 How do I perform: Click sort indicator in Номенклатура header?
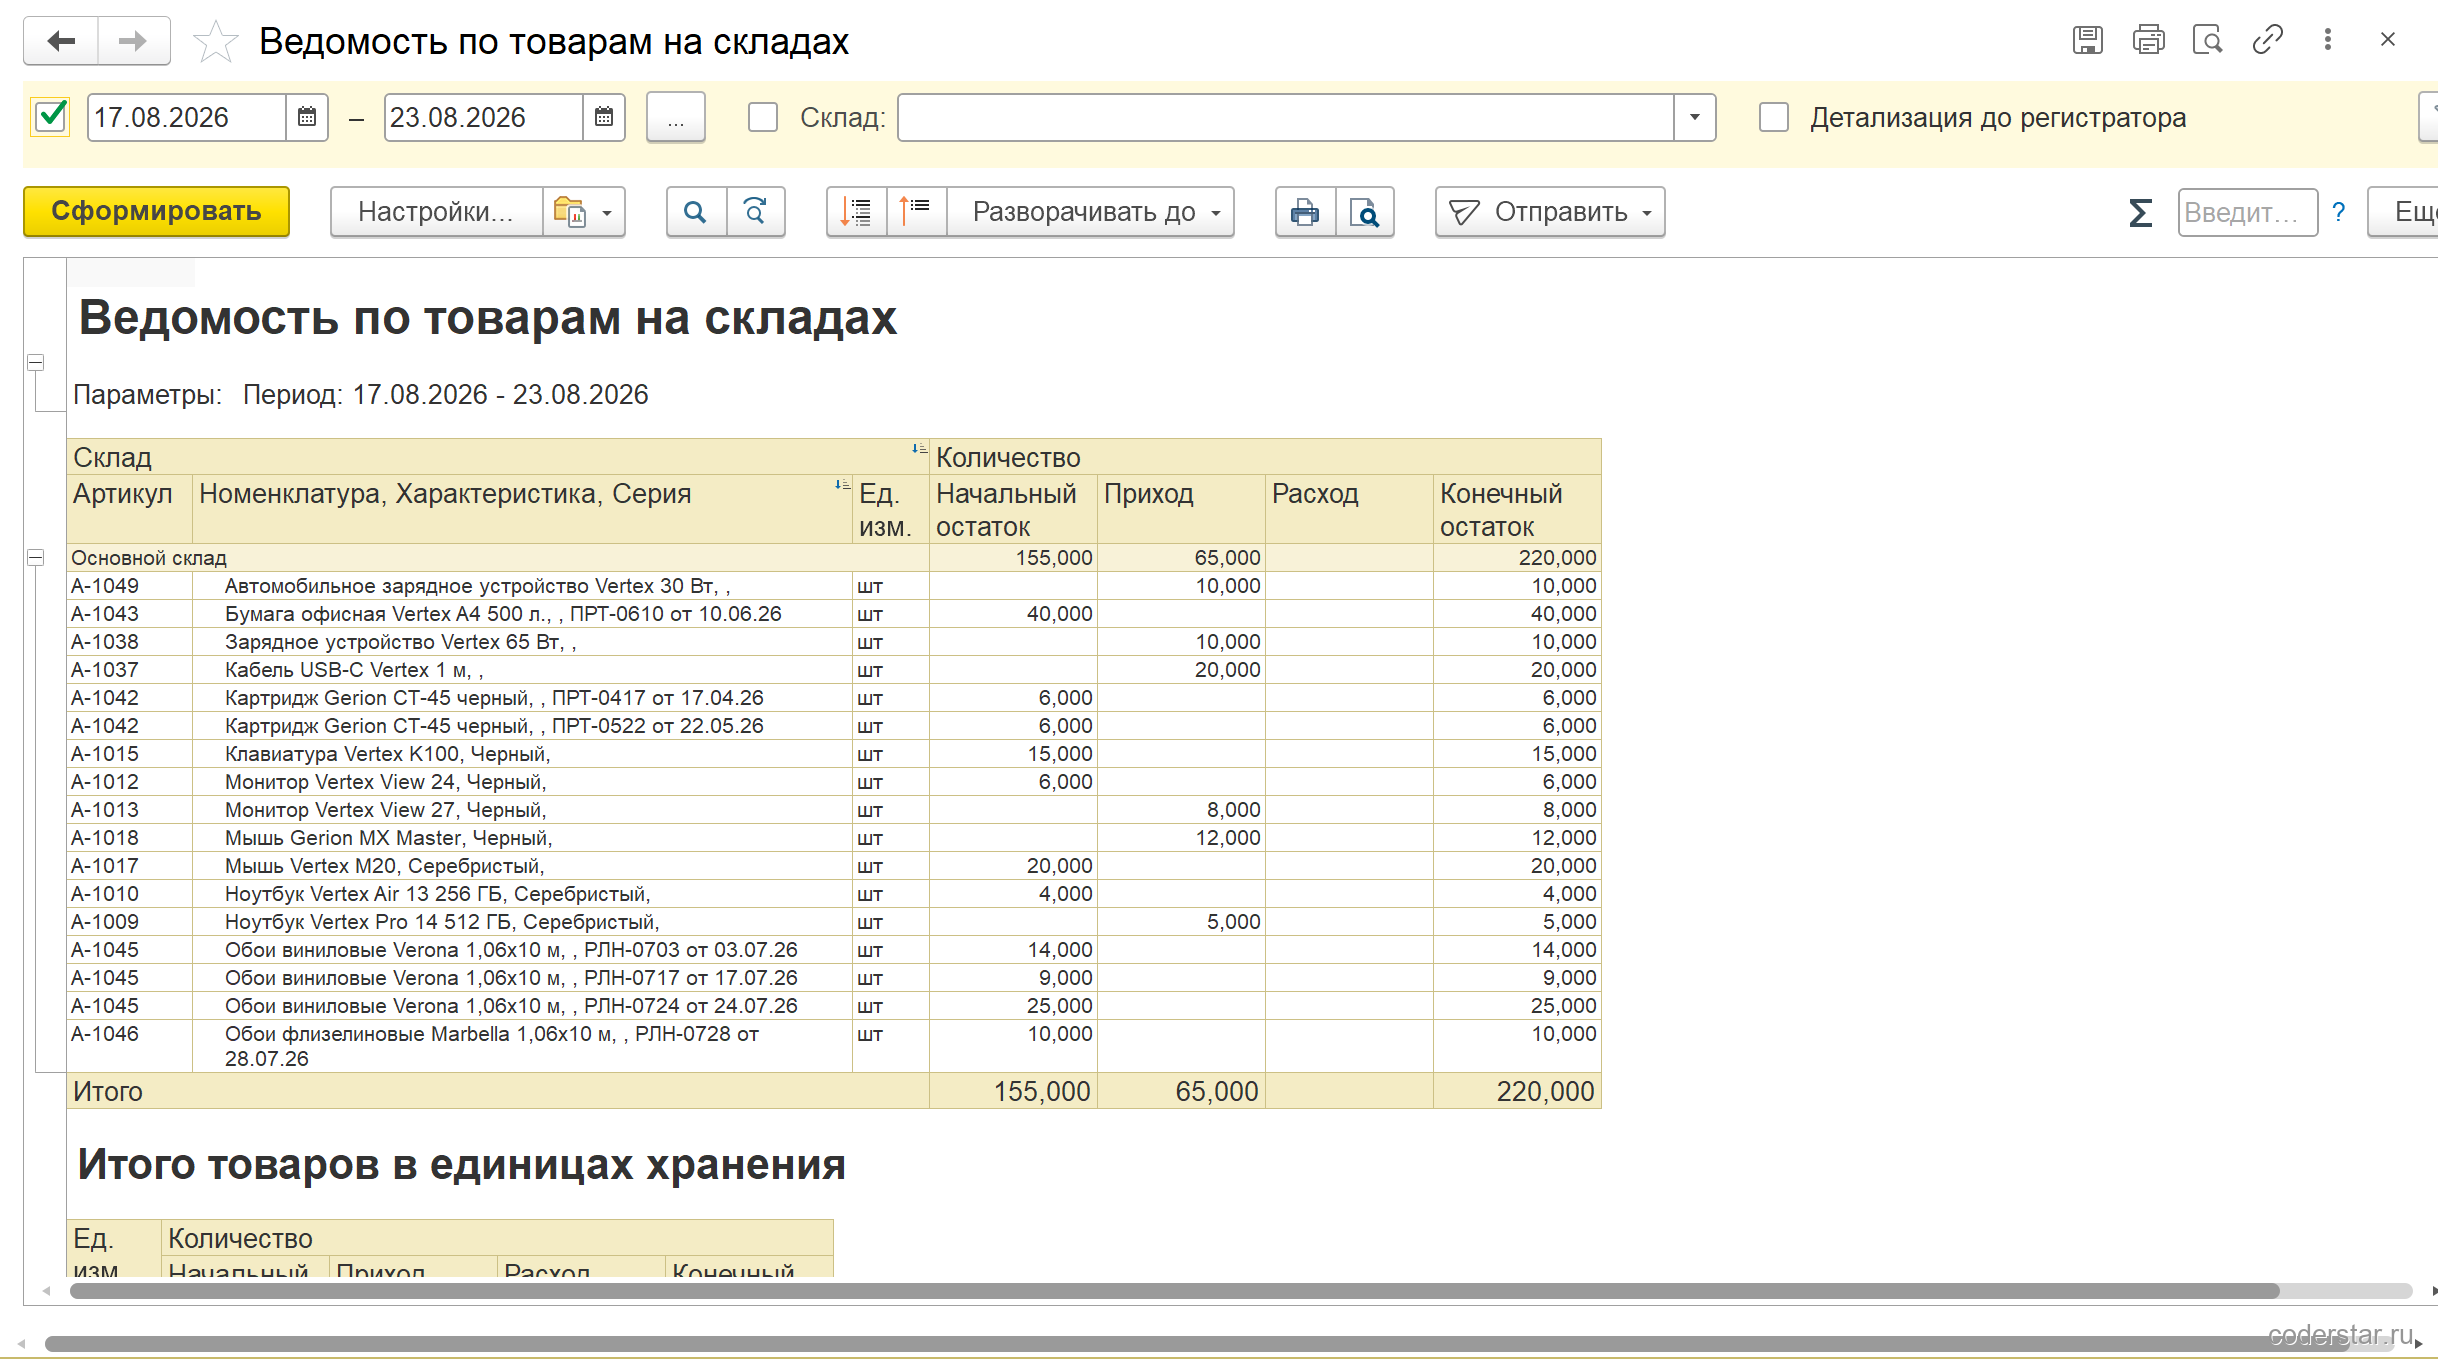click(842, 485)
